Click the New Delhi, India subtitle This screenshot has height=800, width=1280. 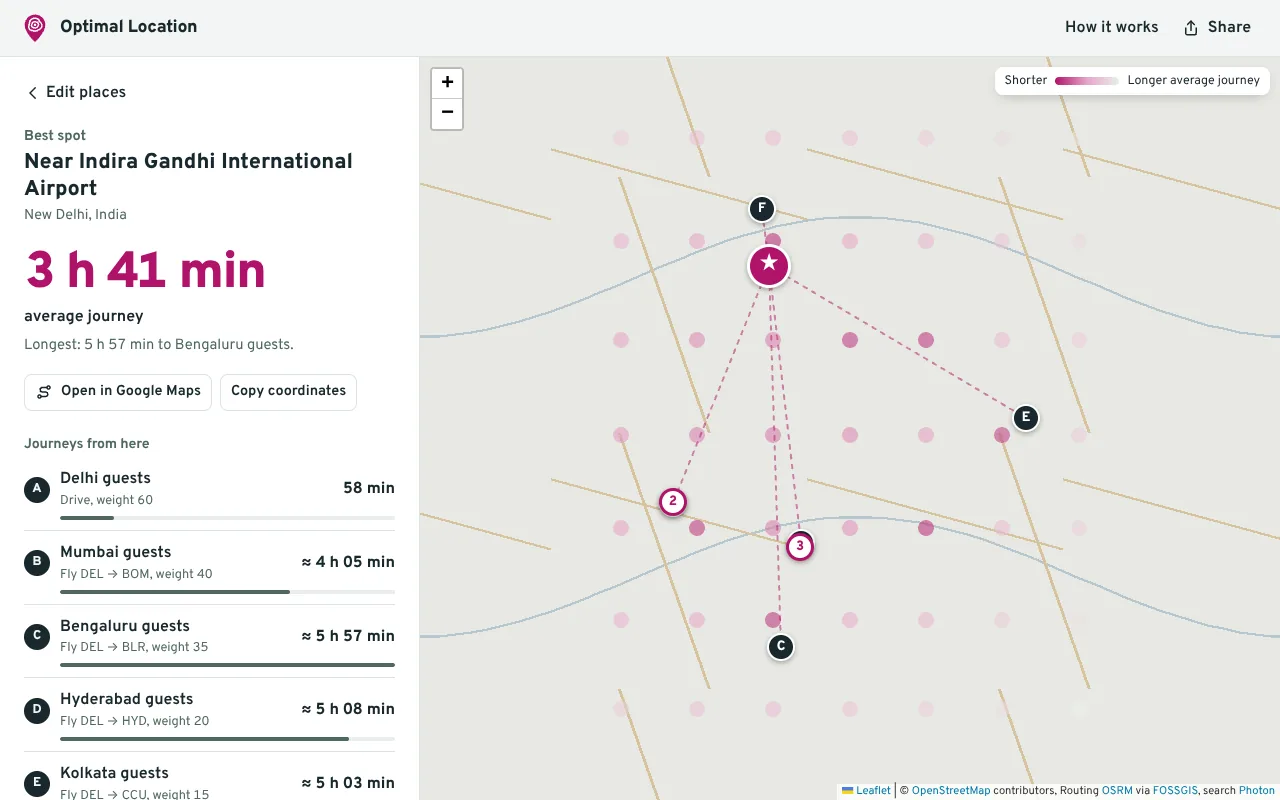coord(75,215)
